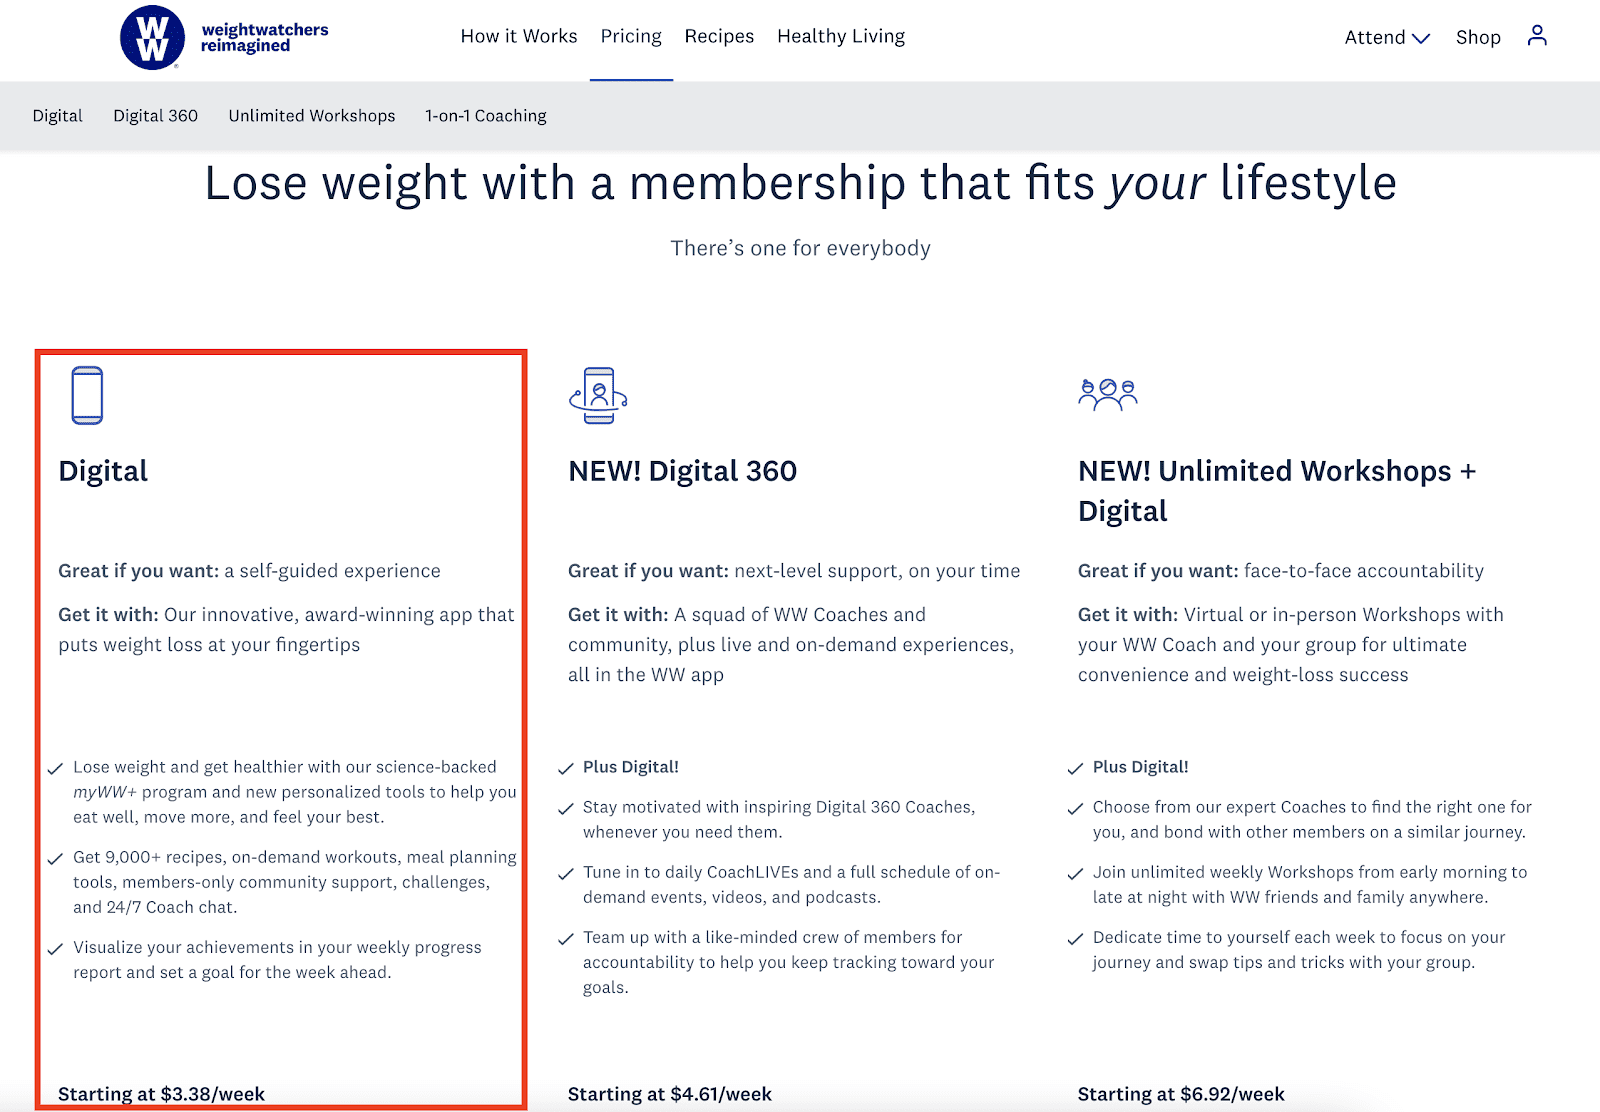Switch to the 1-on-1 Coaching tab

(x=484, y=115)
